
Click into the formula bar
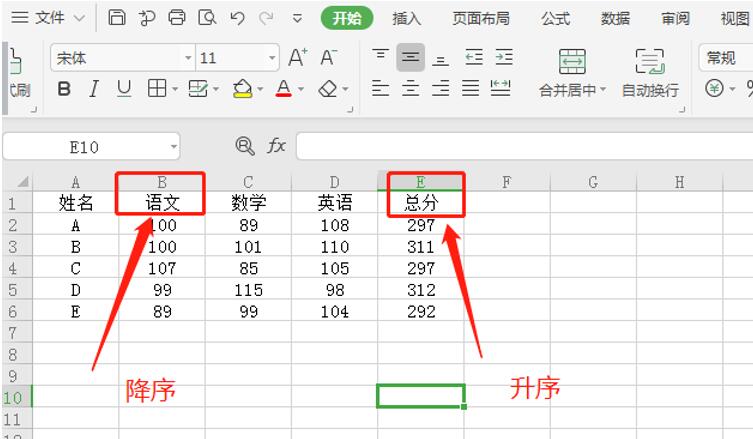[524, 146]
